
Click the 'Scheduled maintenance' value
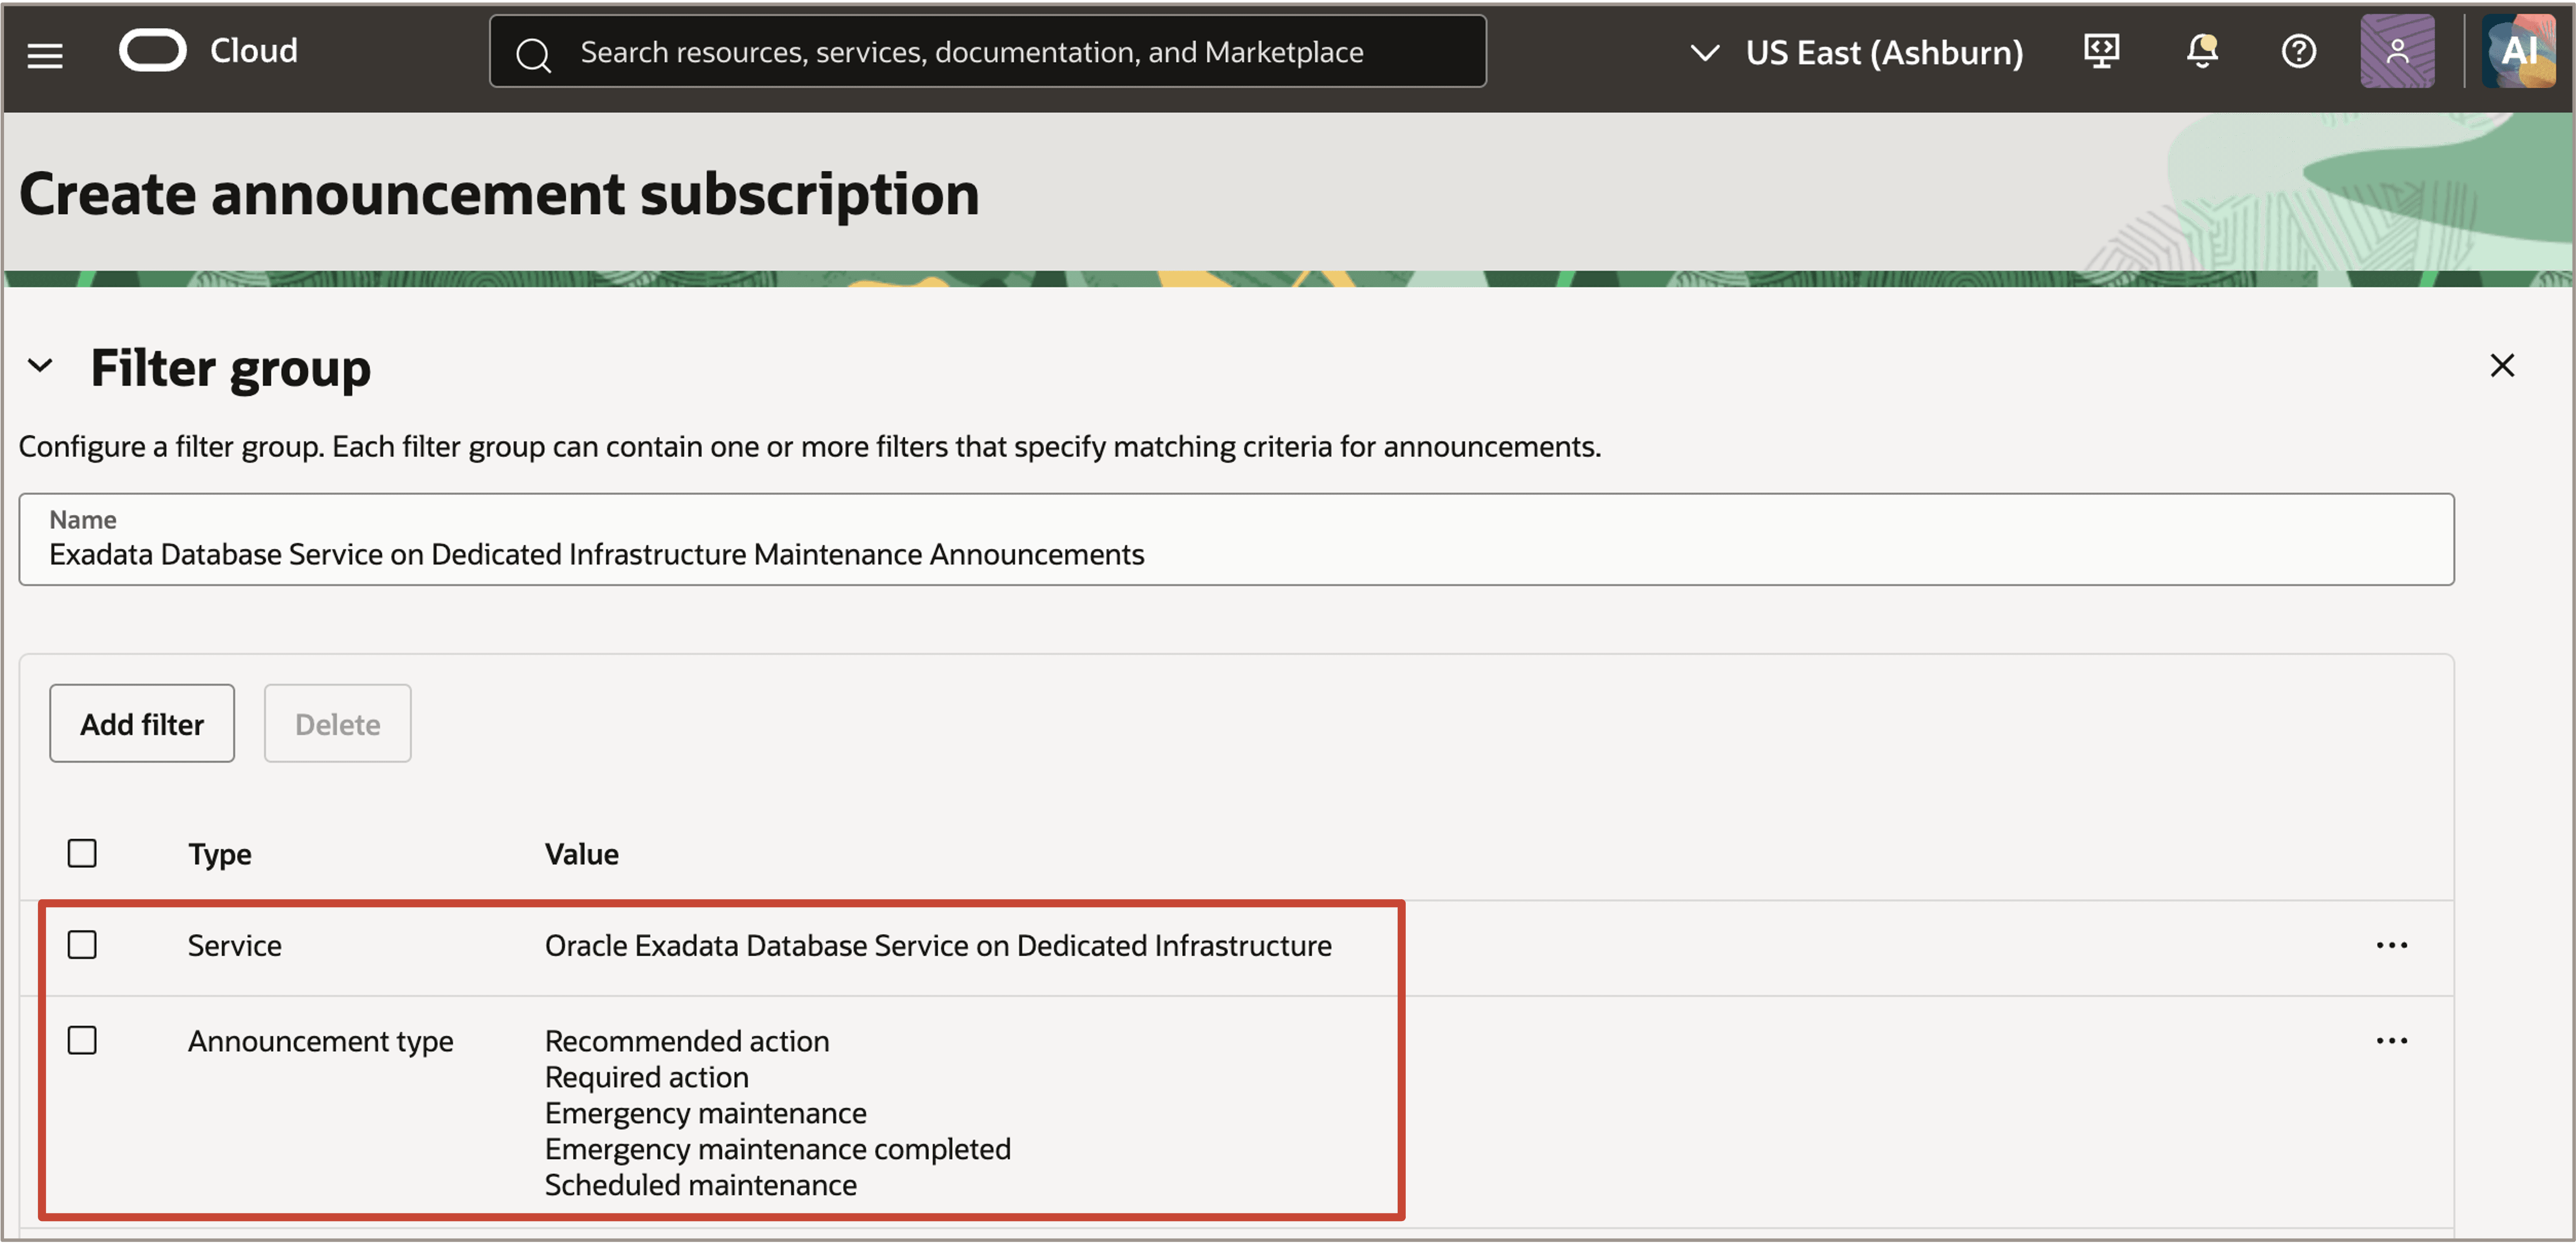tap(701, 1186)
